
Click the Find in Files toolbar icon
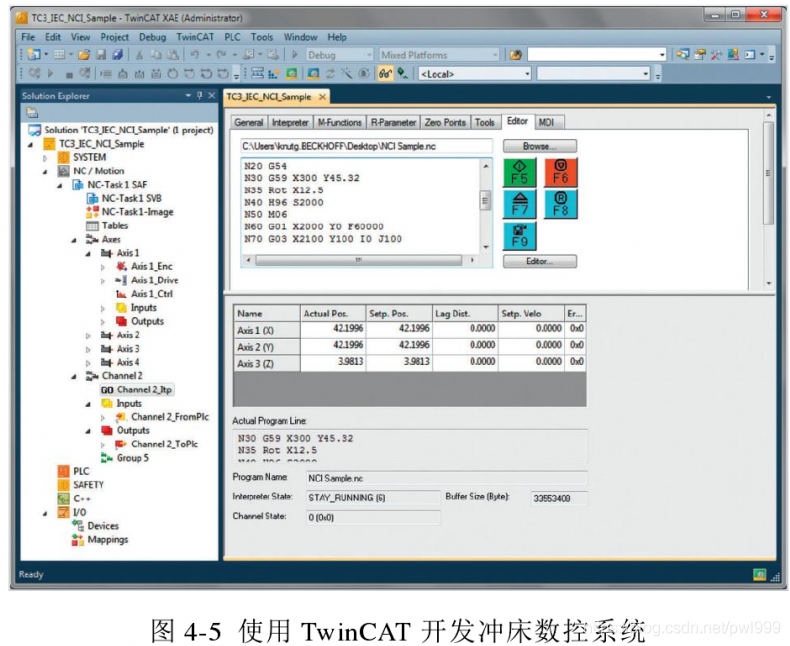[x=515, y=54]
